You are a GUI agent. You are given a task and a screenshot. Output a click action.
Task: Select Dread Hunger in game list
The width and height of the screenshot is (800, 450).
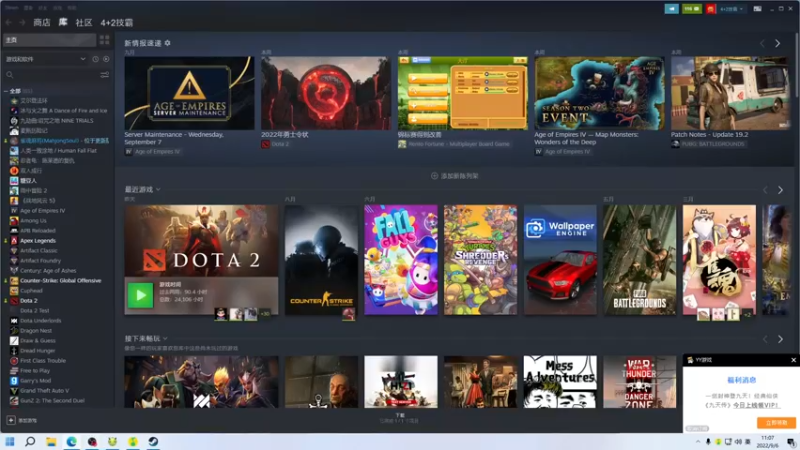(x=38, y=351)
